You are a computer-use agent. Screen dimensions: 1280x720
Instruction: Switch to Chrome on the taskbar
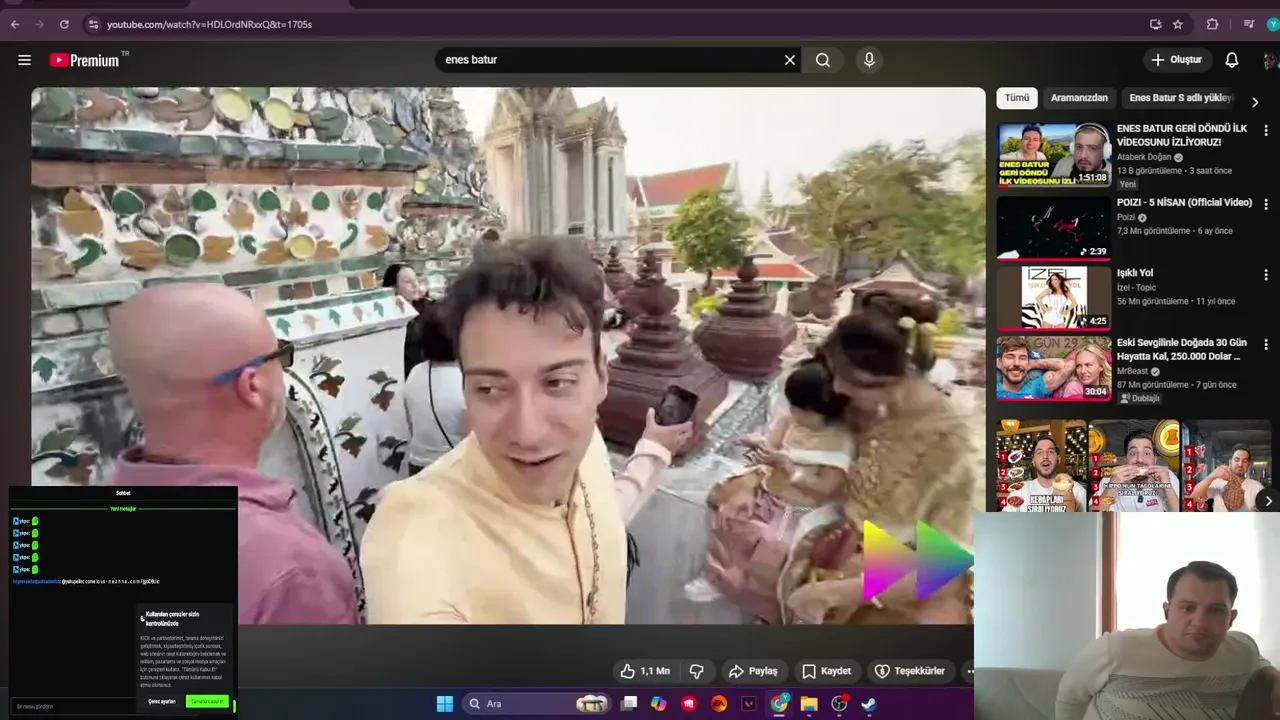click(x=779, y=704)
